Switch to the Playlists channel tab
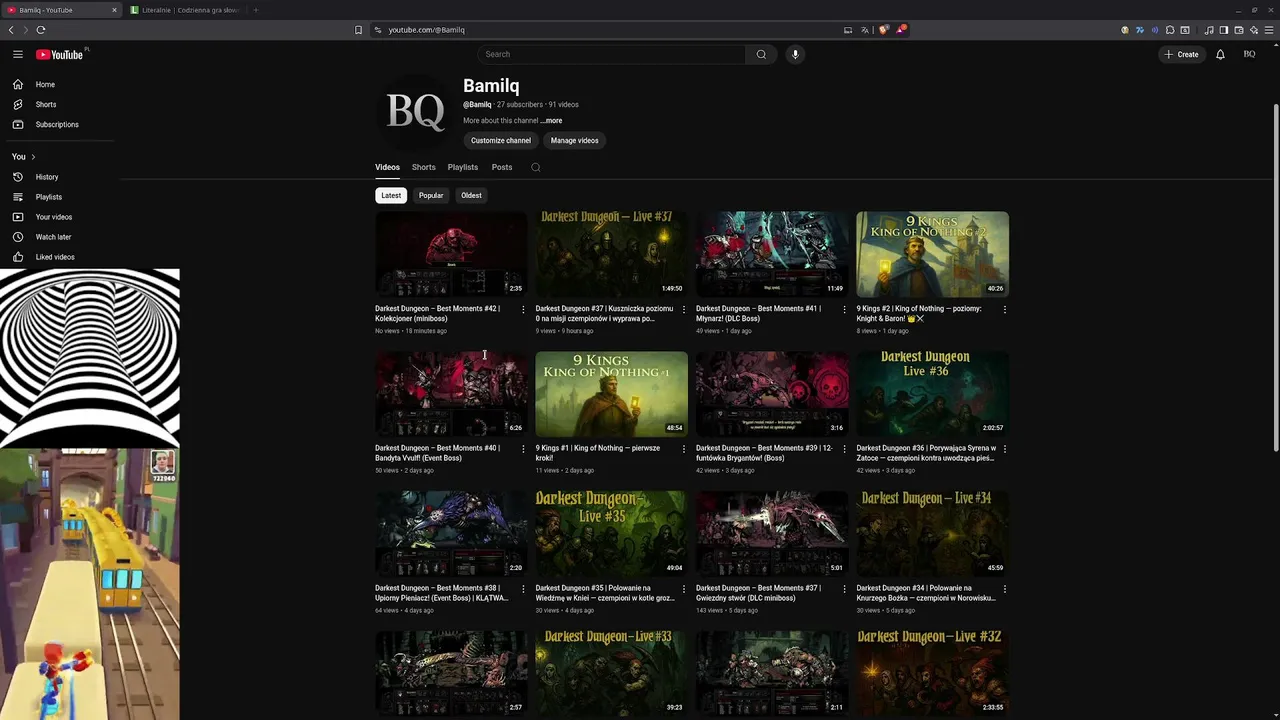 click(463, 167)
